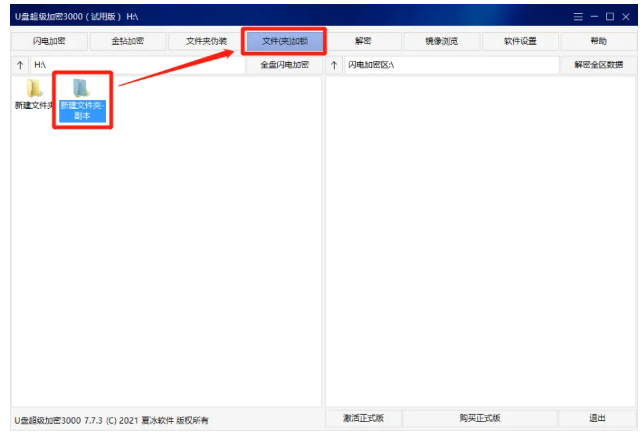Click the 帮助 button
644x439 pixels.
pos(598,41)
